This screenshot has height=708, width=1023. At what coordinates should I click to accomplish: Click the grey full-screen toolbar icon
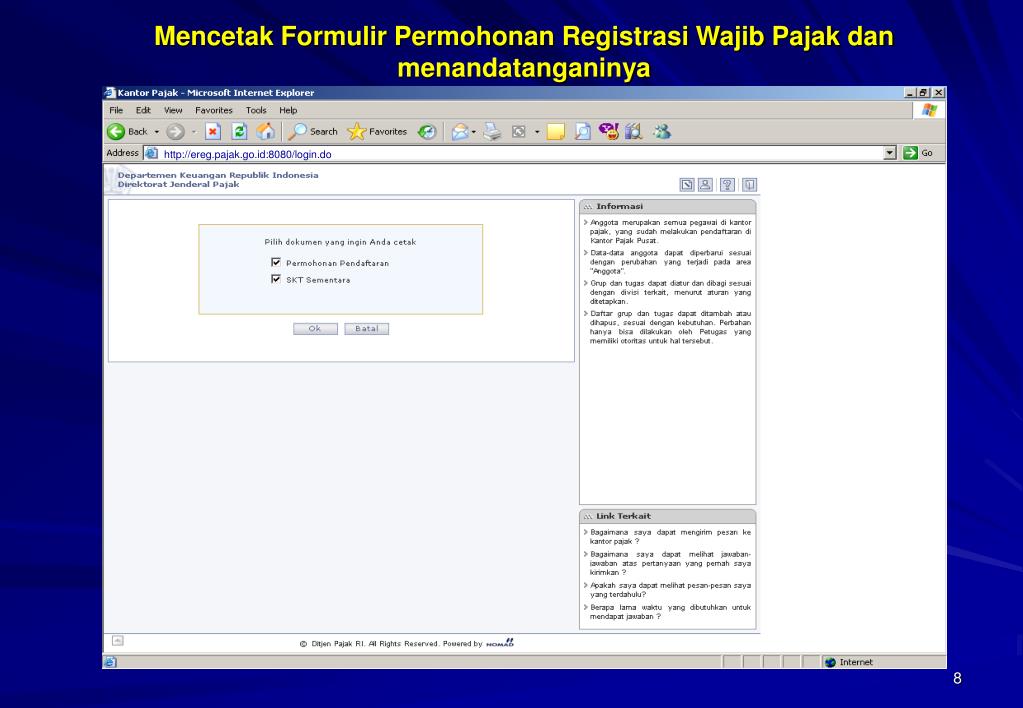coord(519,132)
